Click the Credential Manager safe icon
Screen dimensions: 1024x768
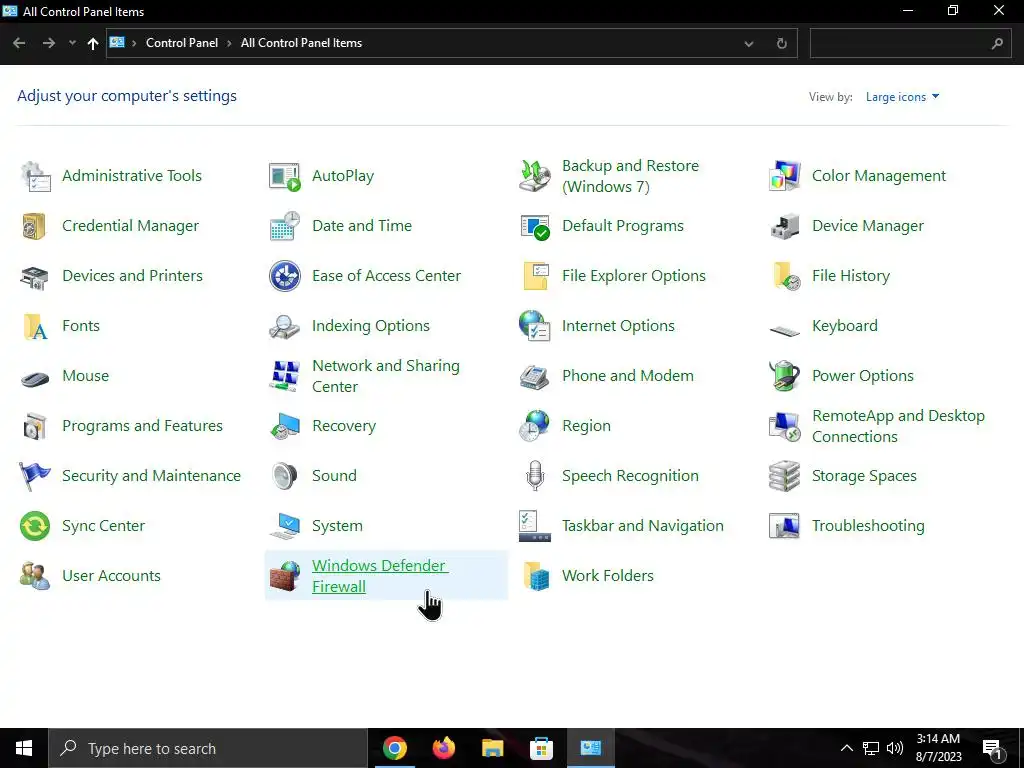[x=35, y=226]
